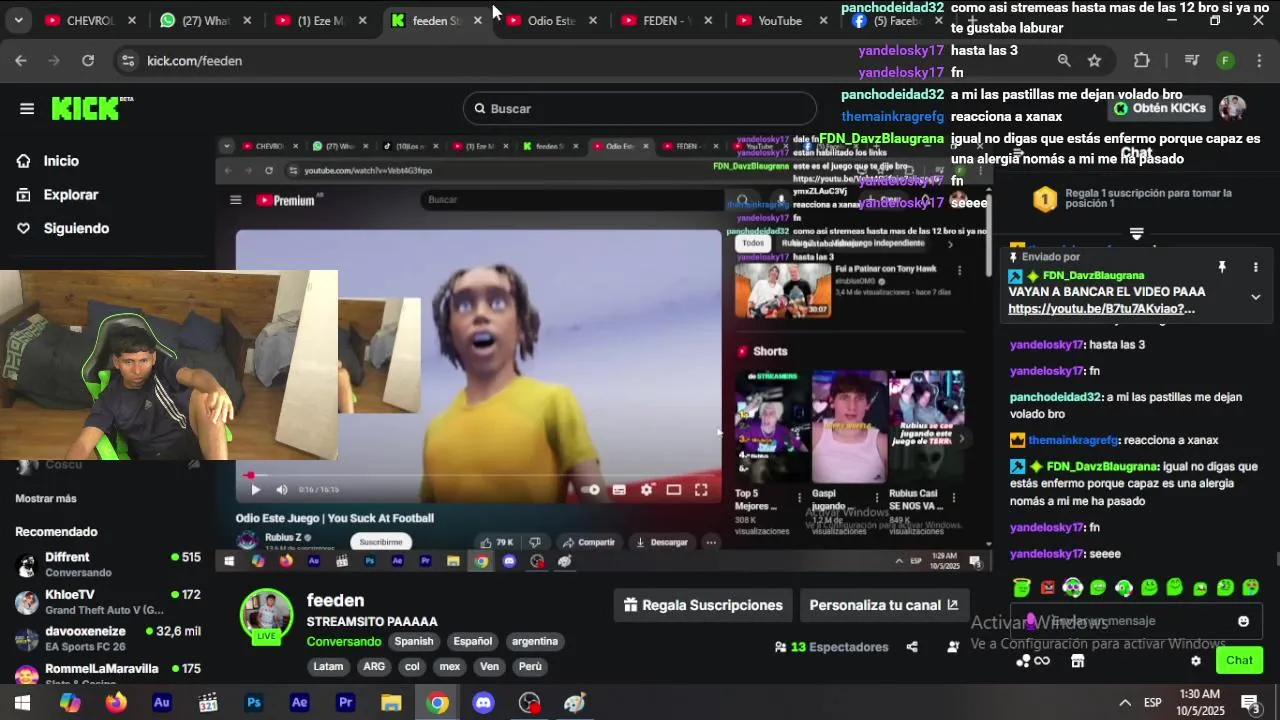The image size is (1280, 720).
Task: Expand the pinned chat message chevron
Action: tap(1256, 297)
